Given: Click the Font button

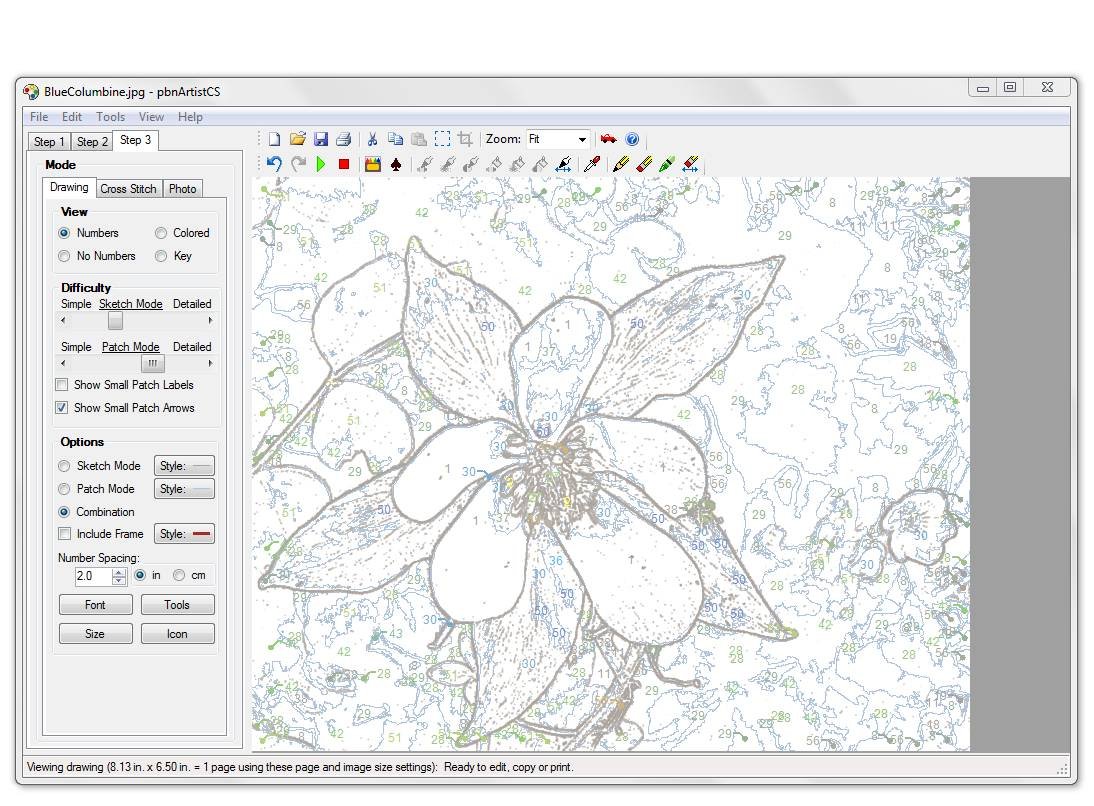Looking at the screenshot, I should 95,605.
